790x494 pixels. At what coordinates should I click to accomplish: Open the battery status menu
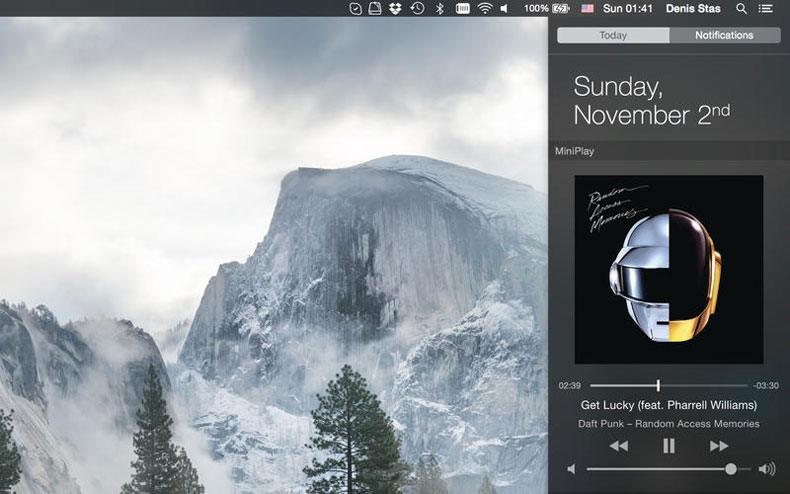561,9
